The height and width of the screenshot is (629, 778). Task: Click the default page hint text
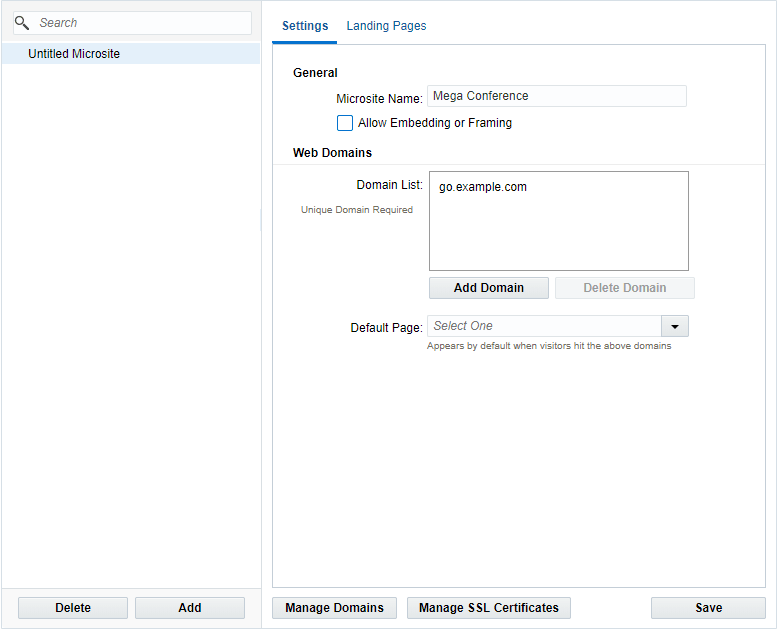(x=549, y=346)
